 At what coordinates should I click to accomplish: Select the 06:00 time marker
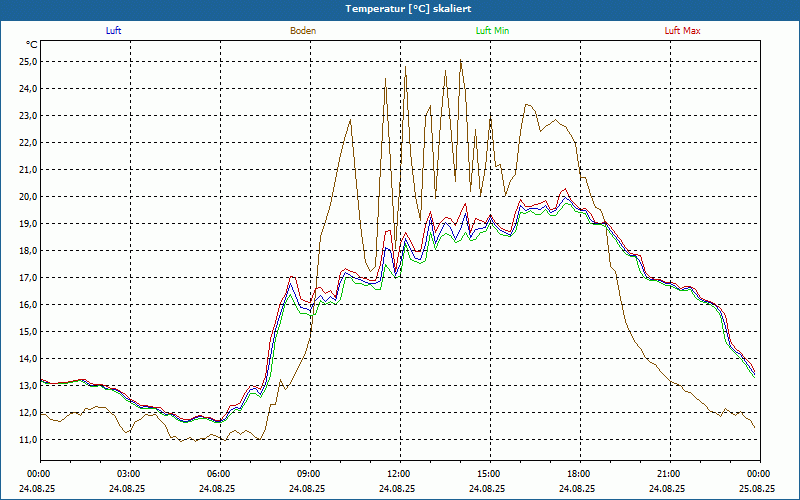(219, 473)
